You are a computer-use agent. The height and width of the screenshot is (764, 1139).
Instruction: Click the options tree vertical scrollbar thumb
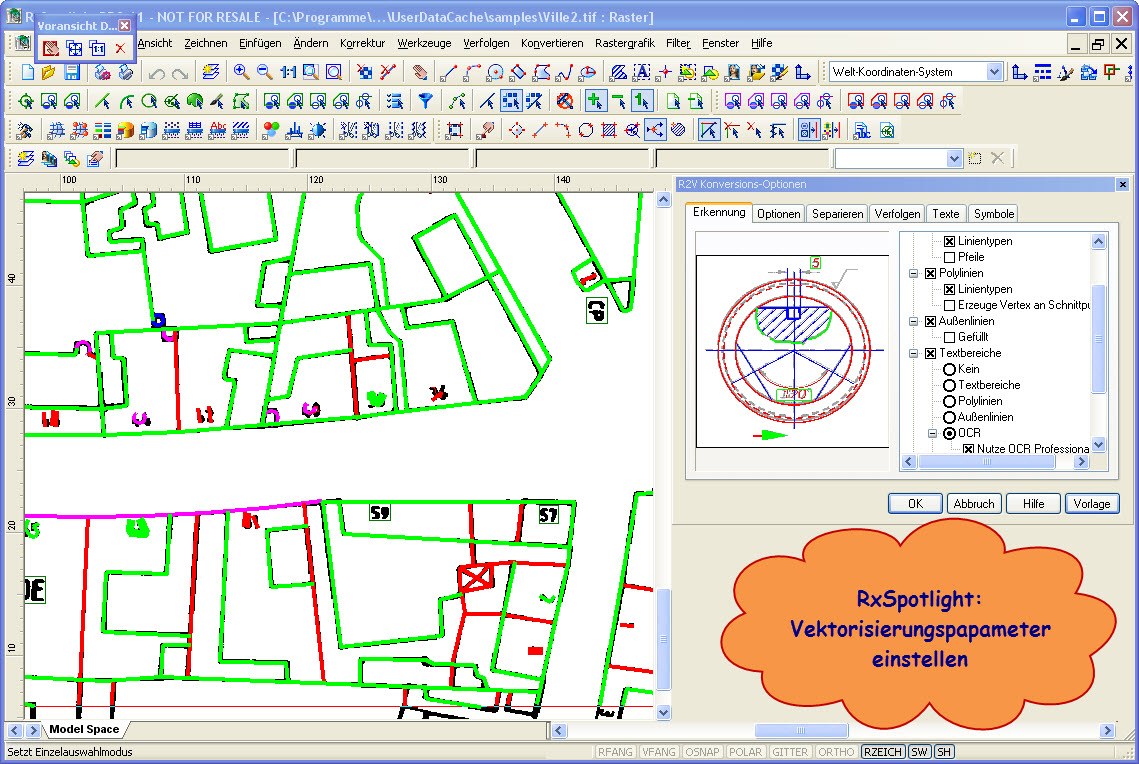pos(1099,340)
